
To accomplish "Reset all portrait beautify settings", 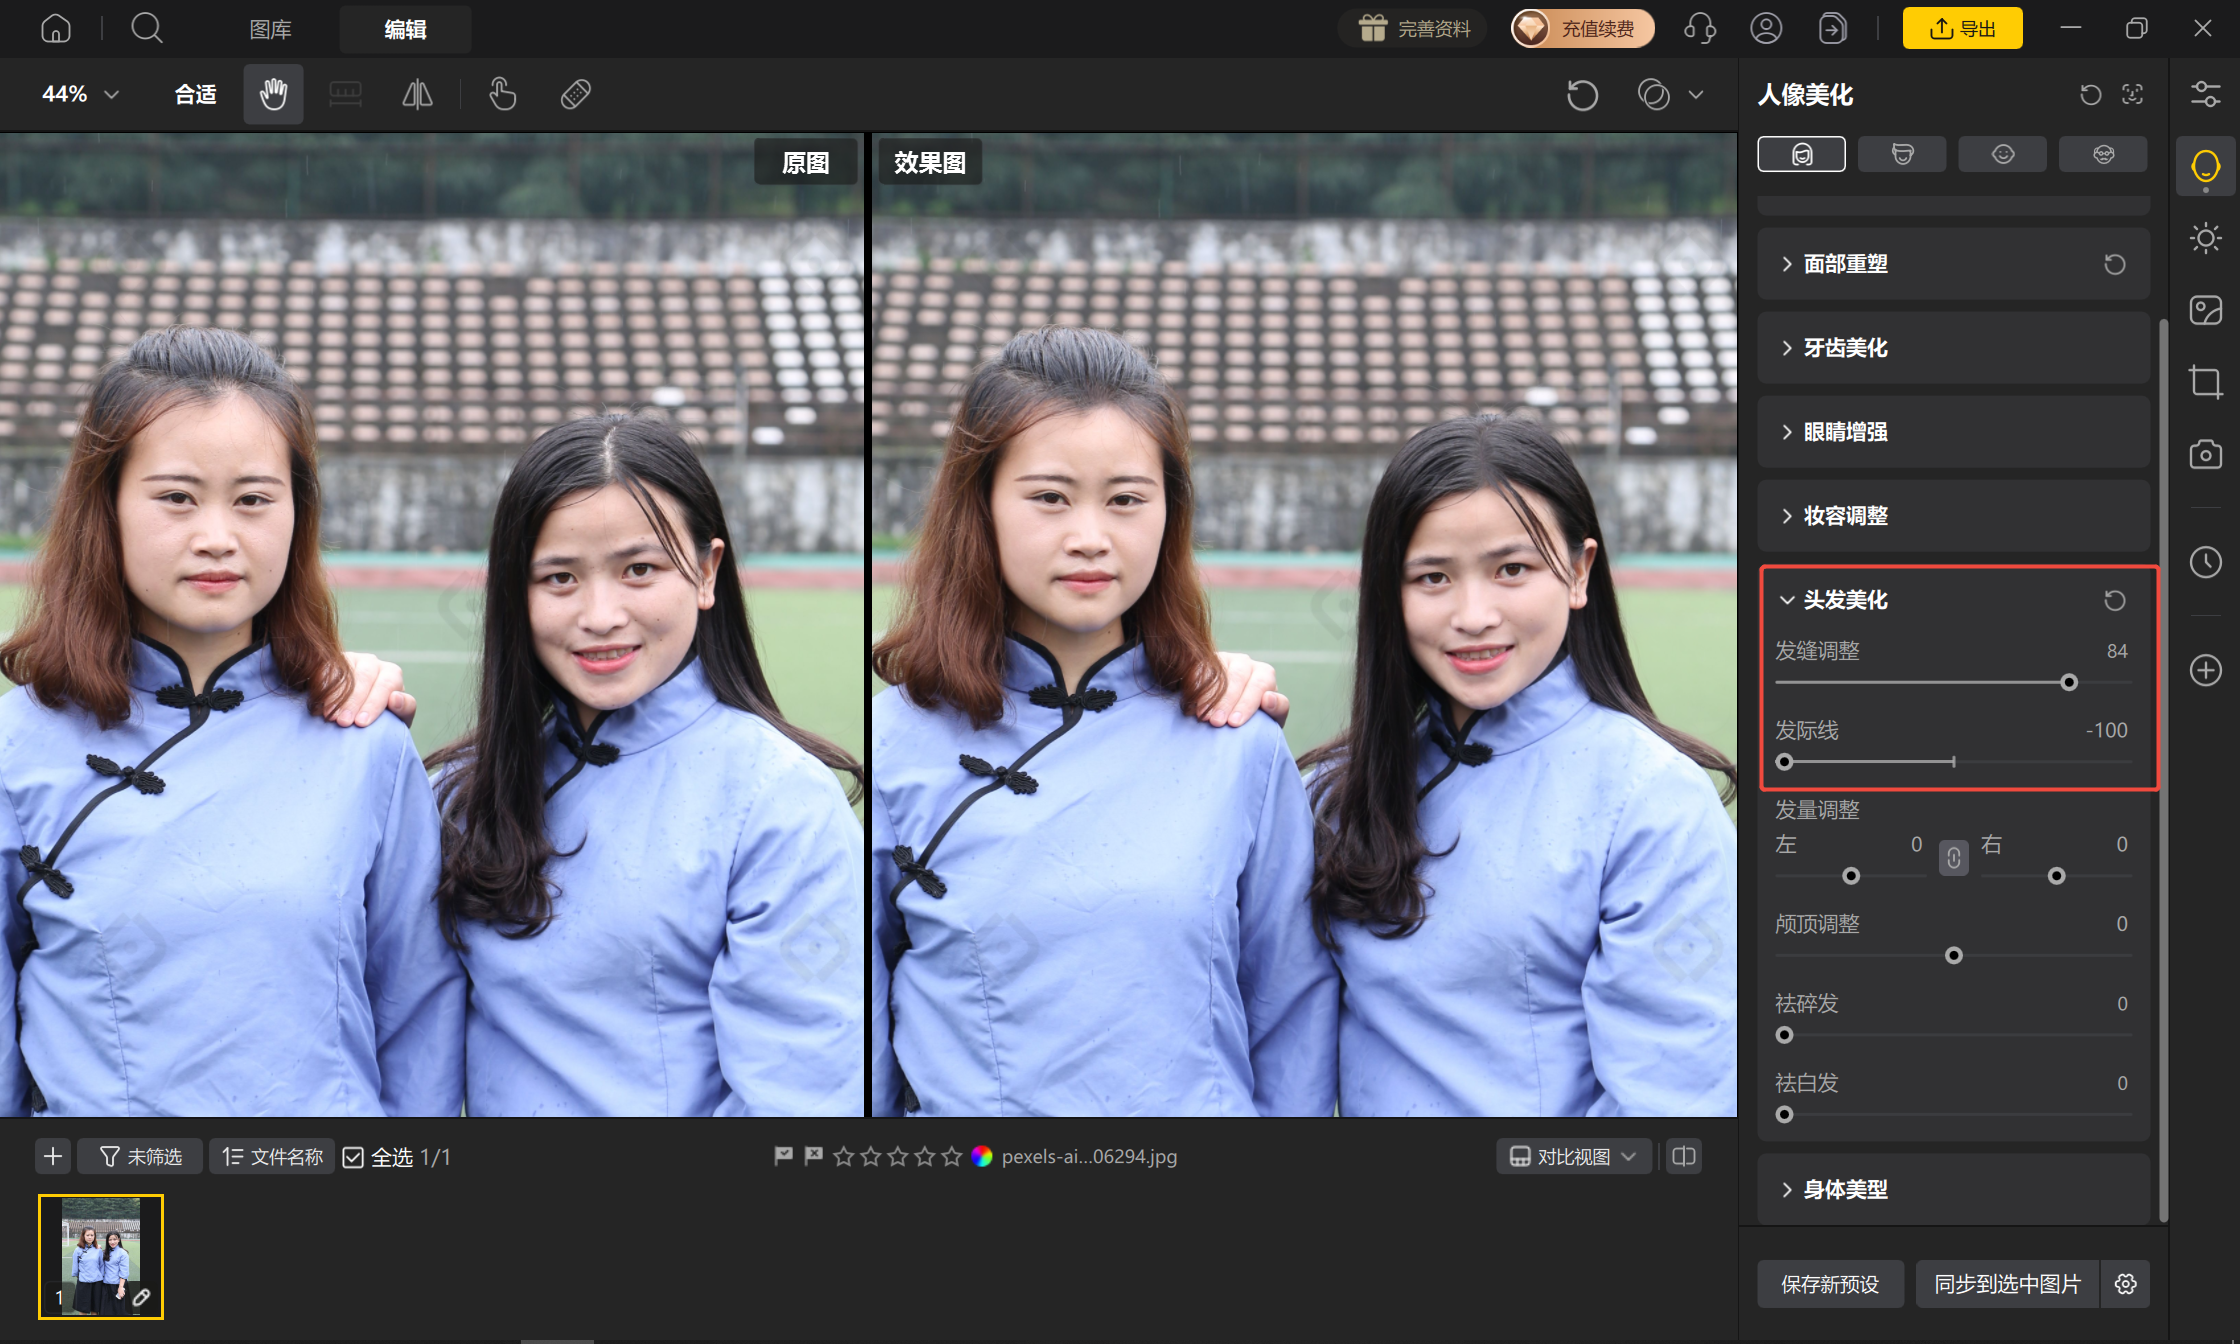I will tap(2091, 95).
